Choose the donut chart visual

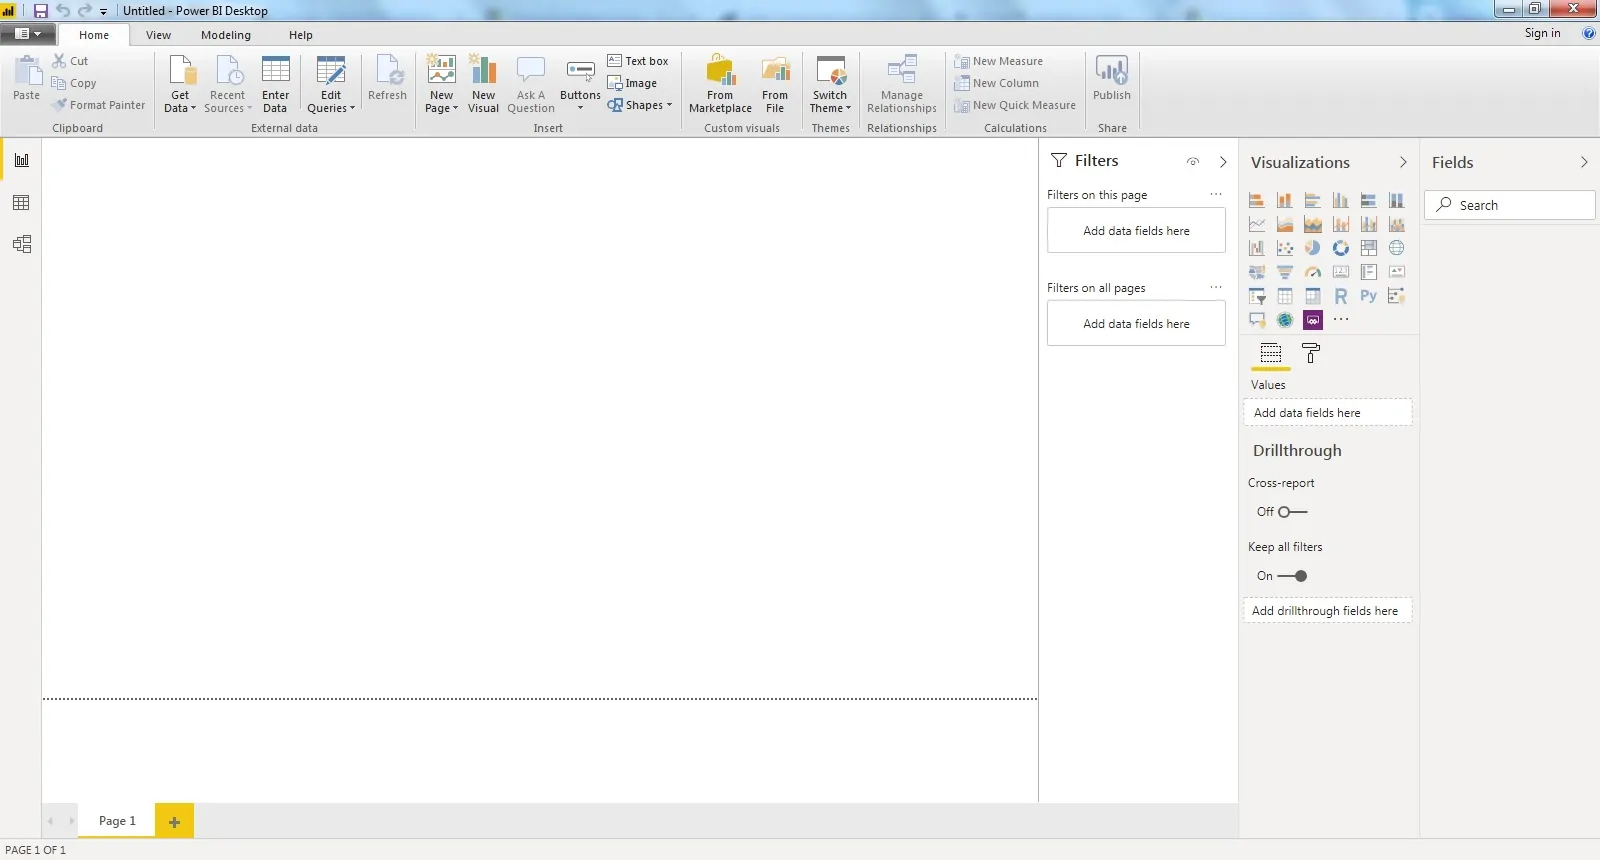click(1341, 248)
